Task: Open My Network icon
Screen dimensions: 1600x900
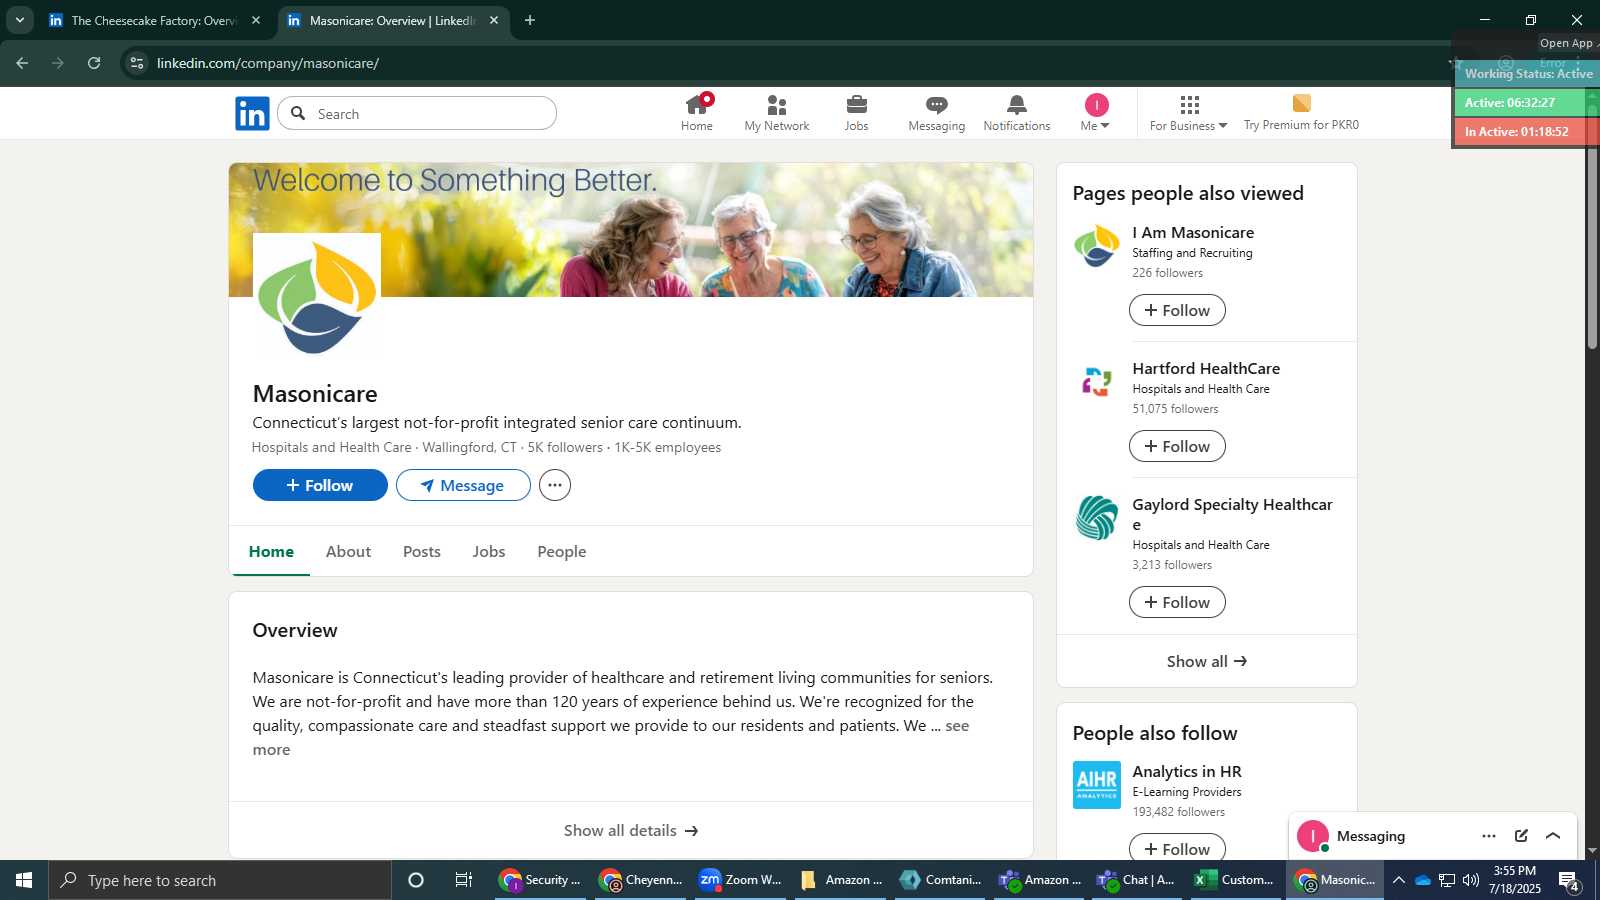Action: 777,113
